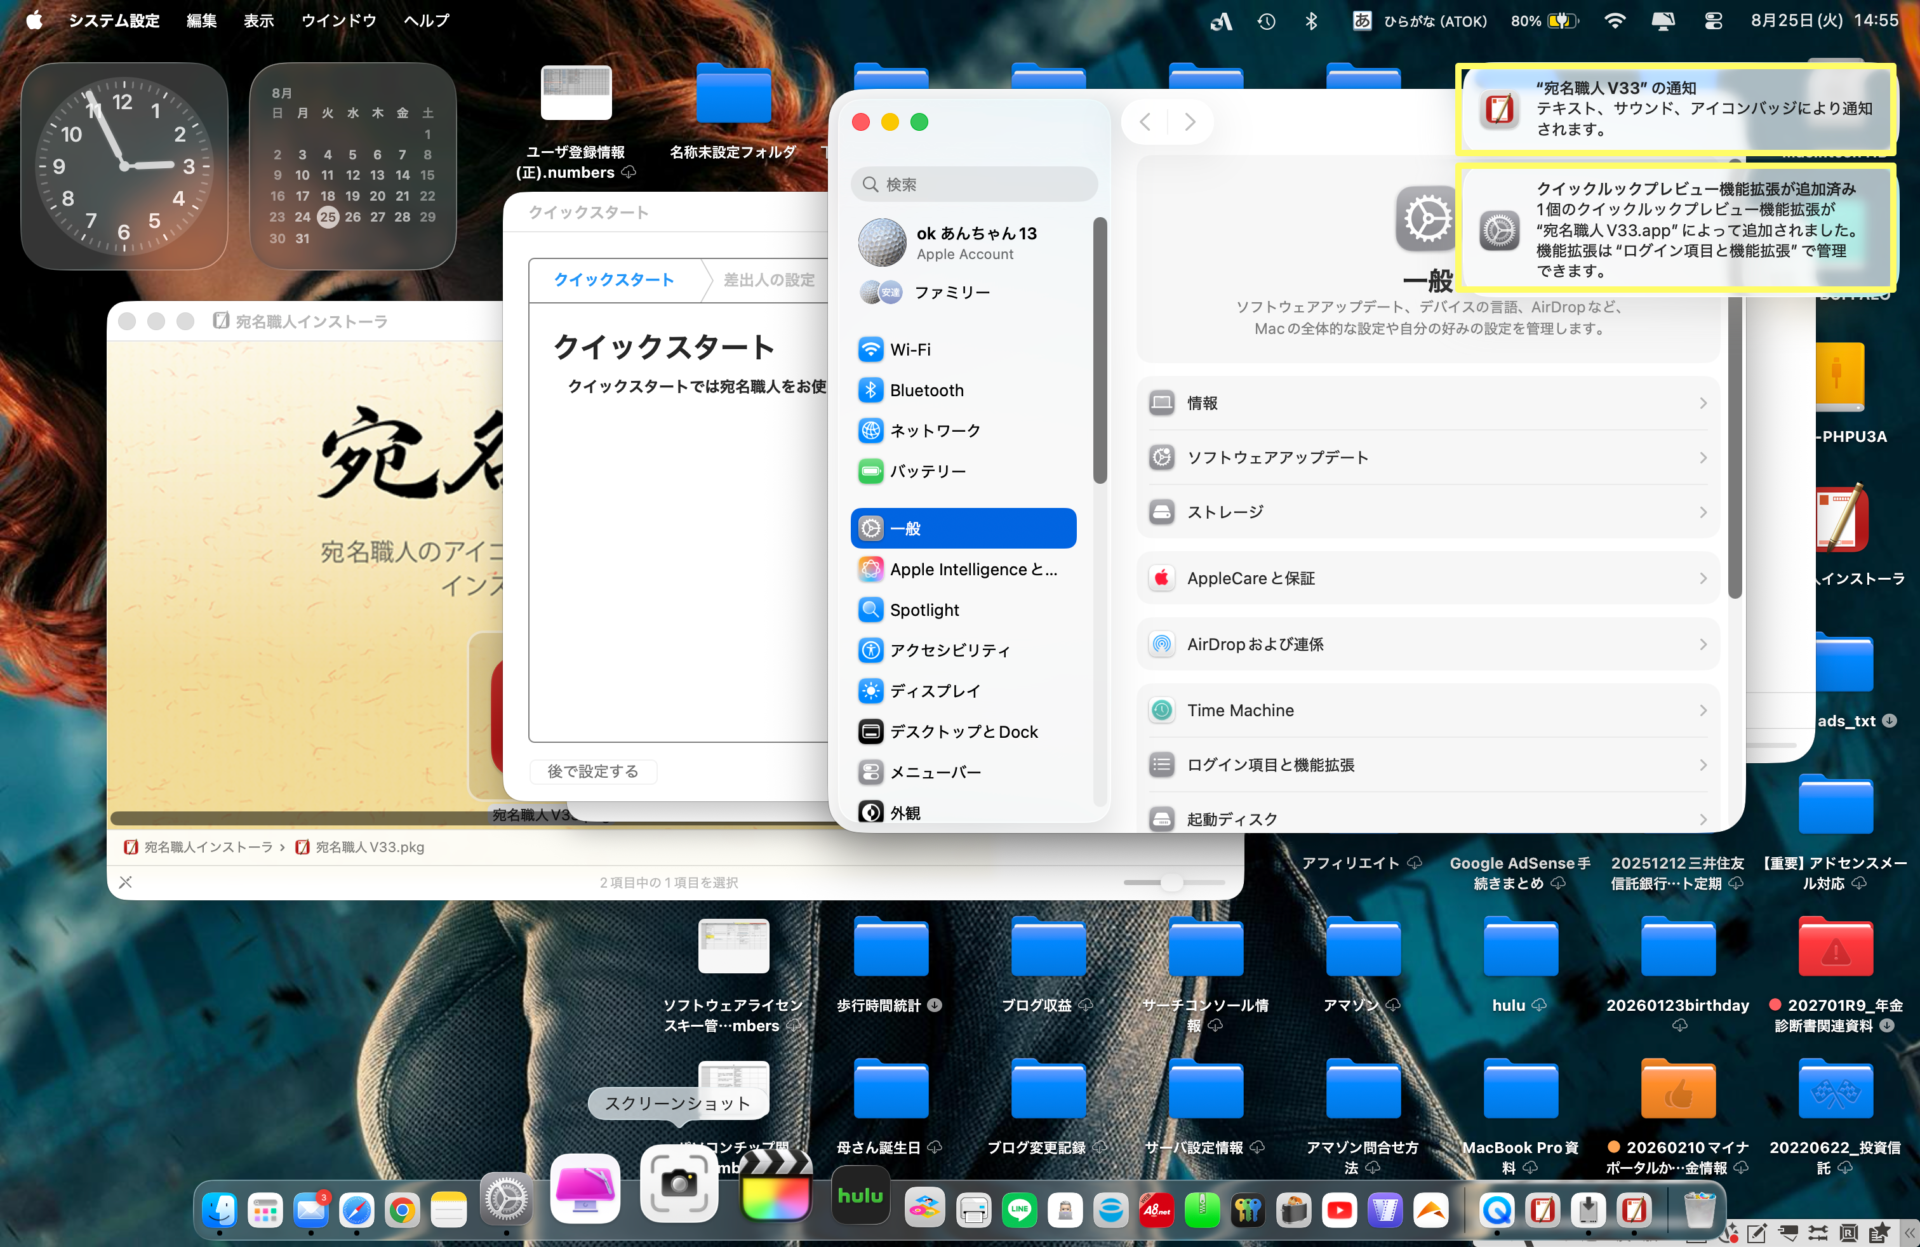Open Control Center in the menu bar
Viewport: 1920px width, 1247px height.
point(1713,21)
